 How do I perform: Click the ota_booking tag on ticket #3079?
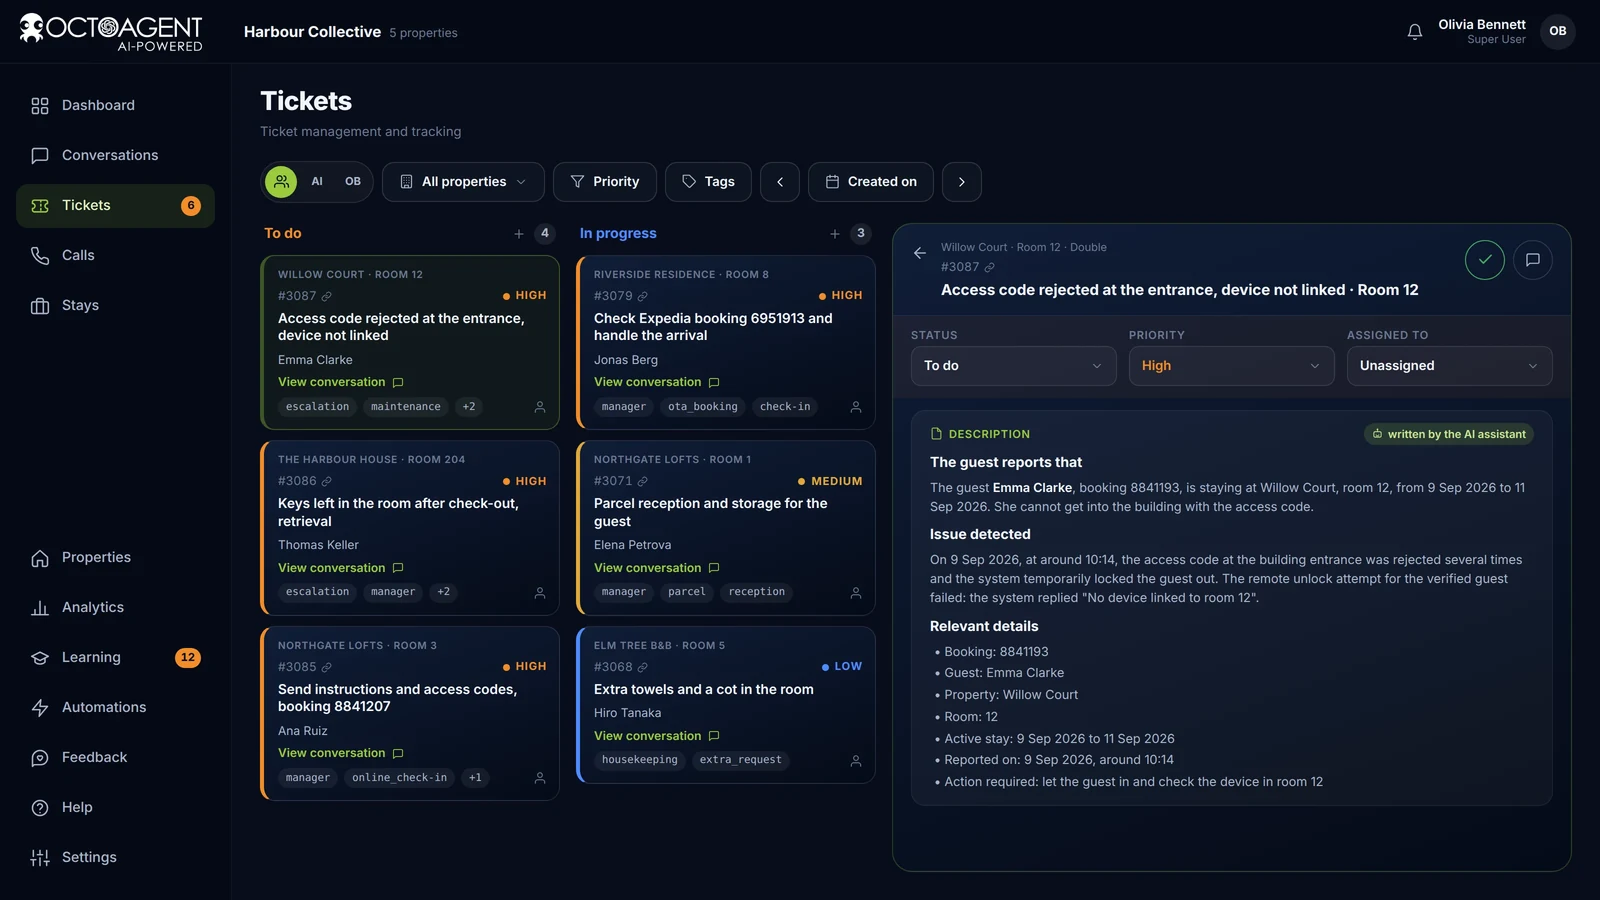[x=703, y=407]
